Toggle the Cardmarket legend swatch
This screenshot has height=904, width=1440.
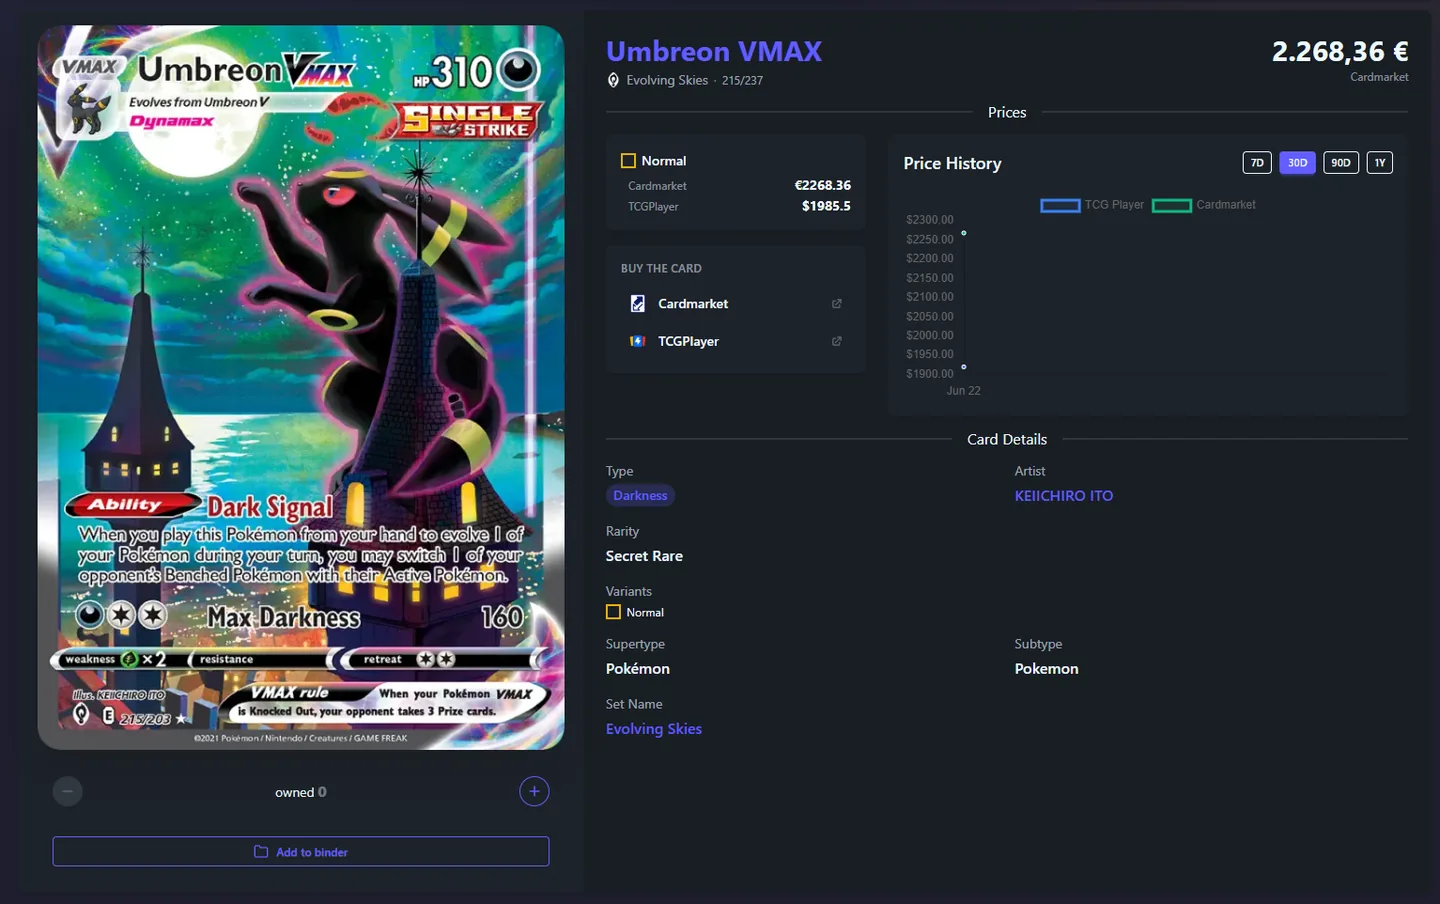tap(1172, 205)
